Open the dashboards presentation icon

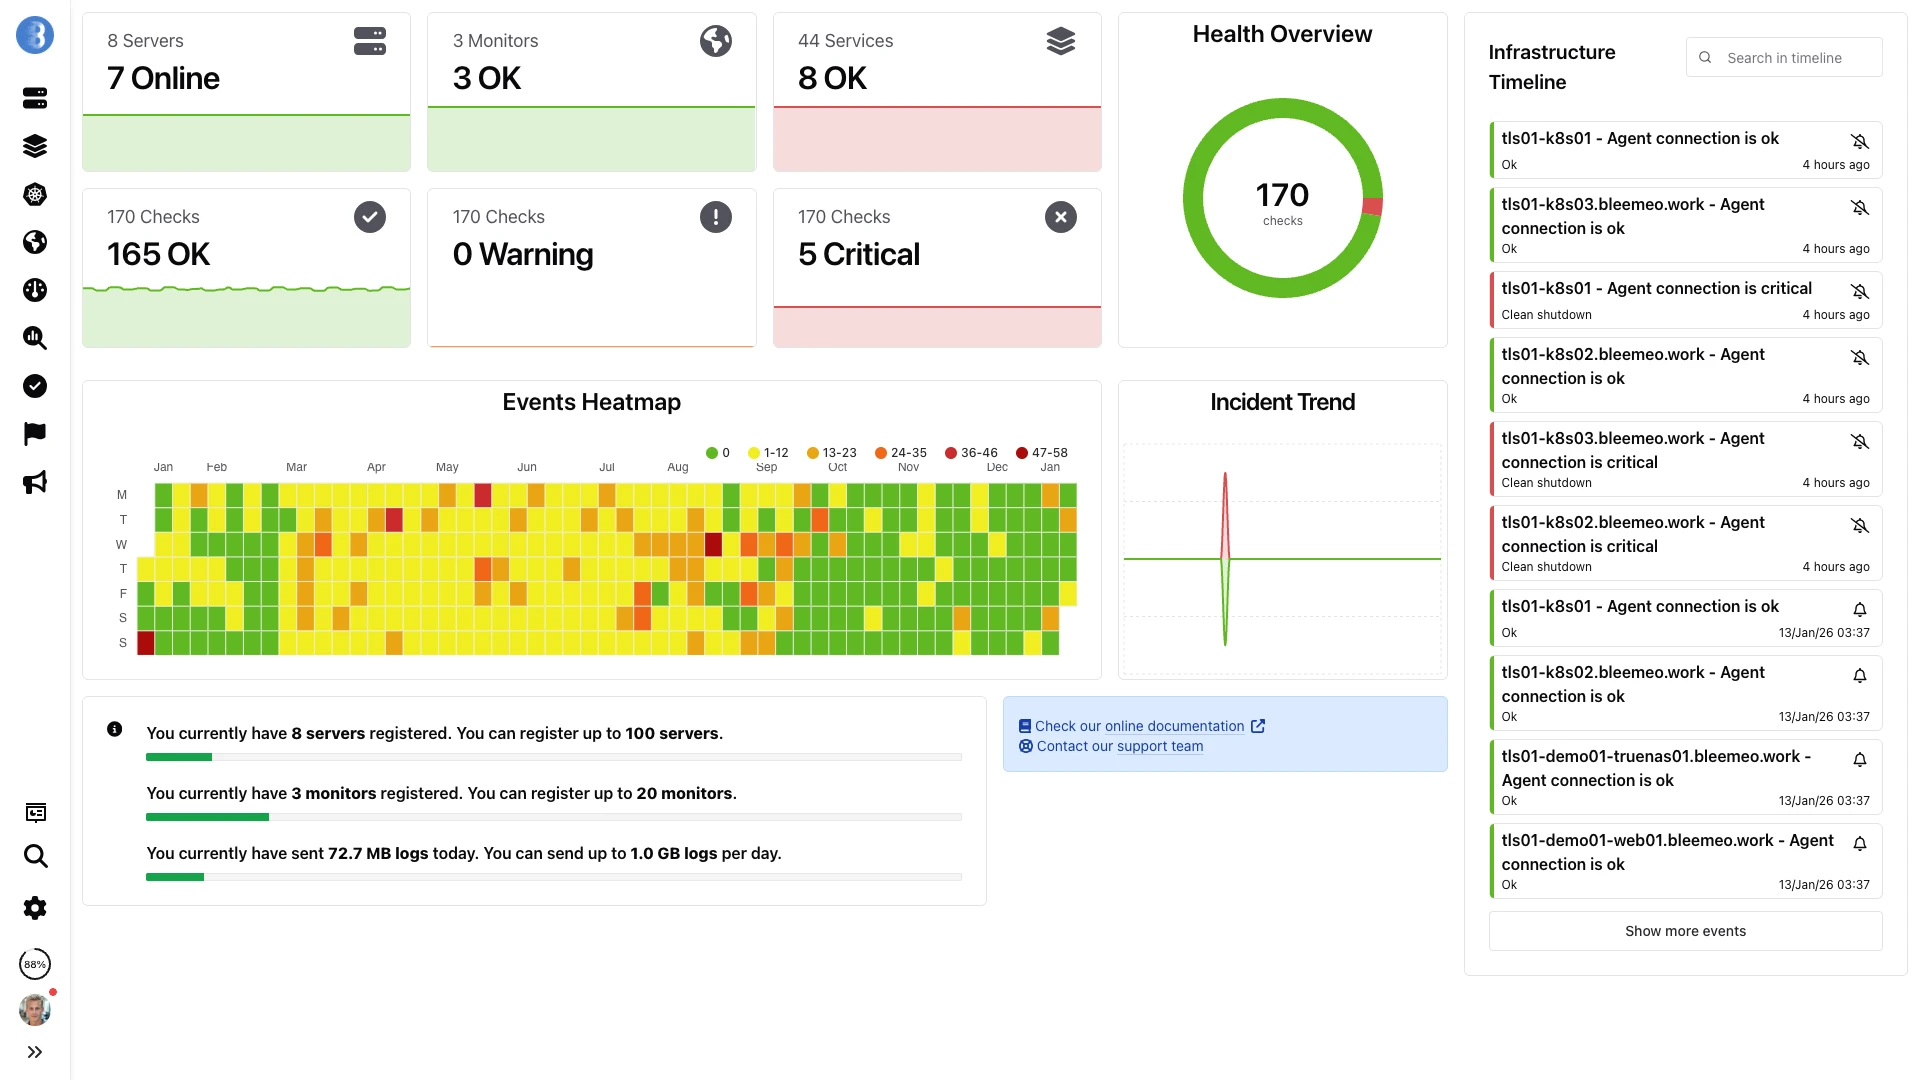[35, 812]
